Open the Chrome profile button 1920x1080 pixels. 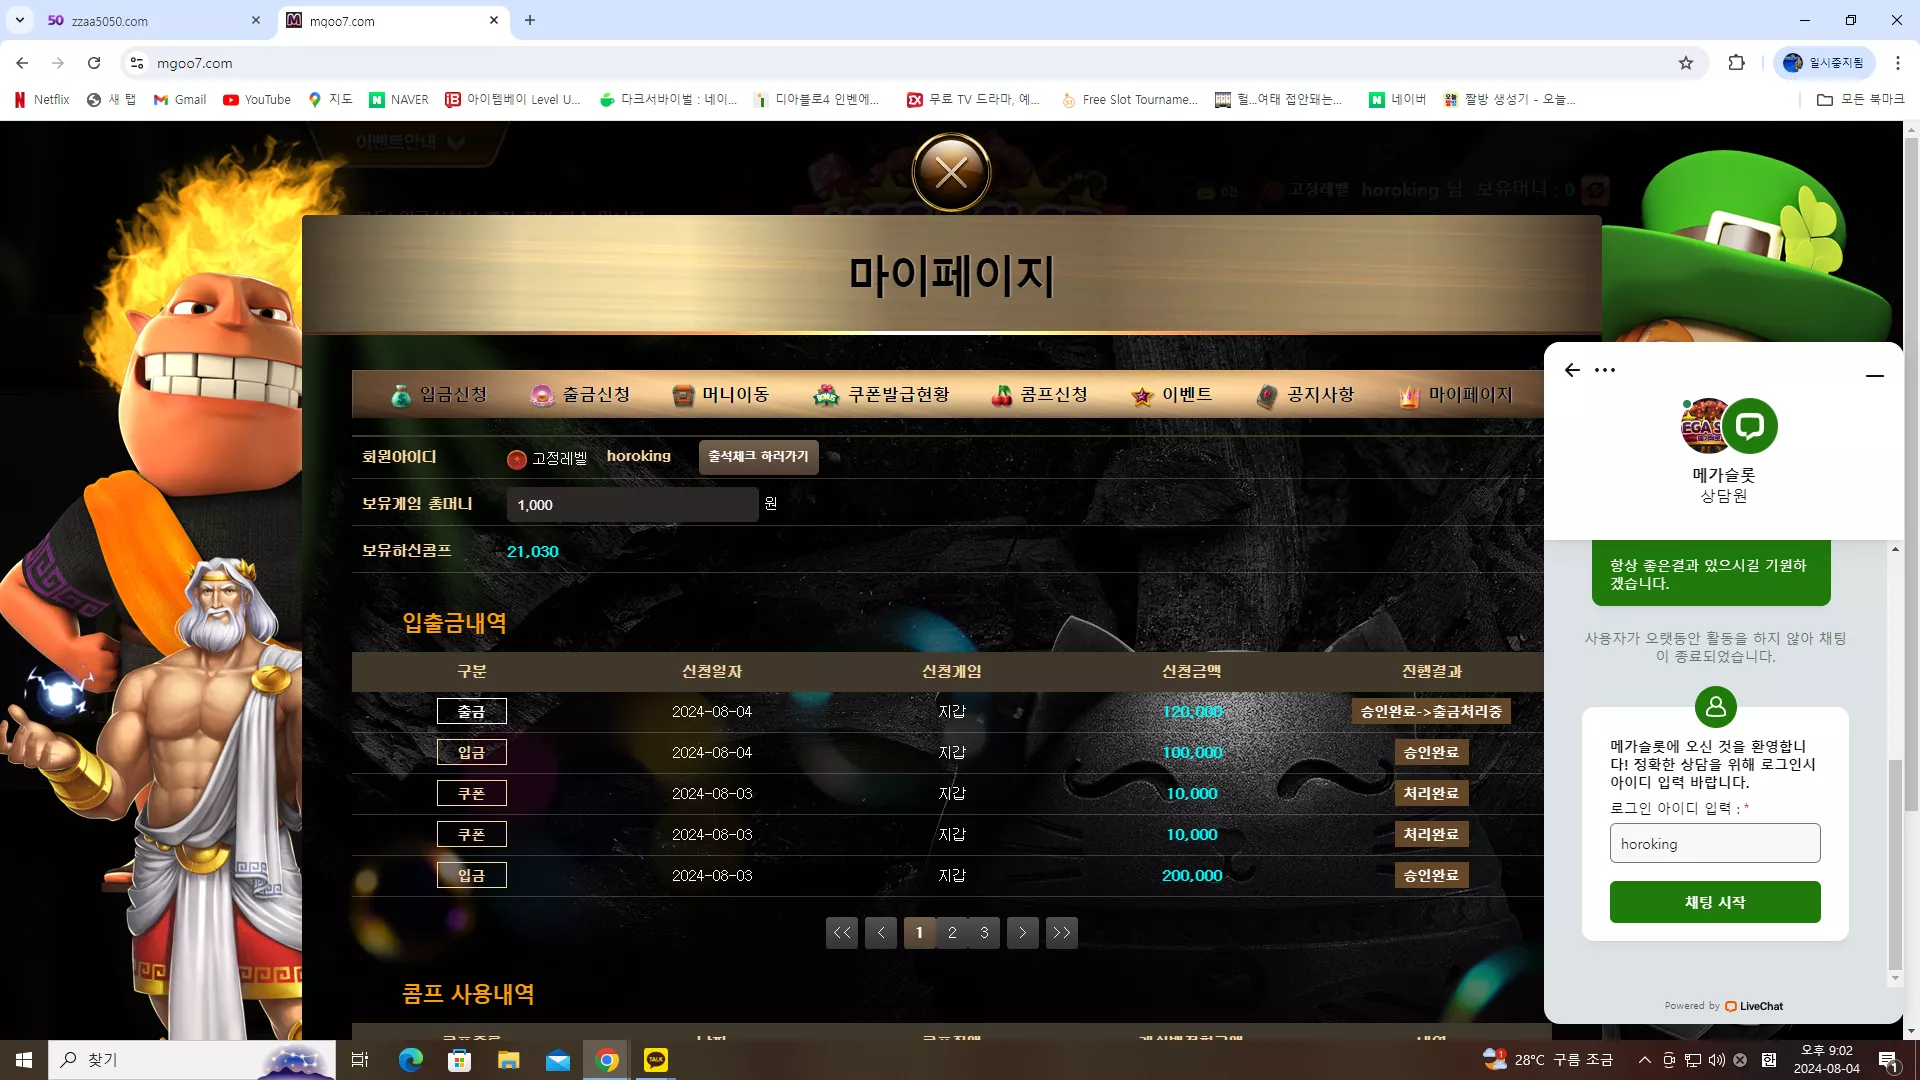[x=1824, y=63]
